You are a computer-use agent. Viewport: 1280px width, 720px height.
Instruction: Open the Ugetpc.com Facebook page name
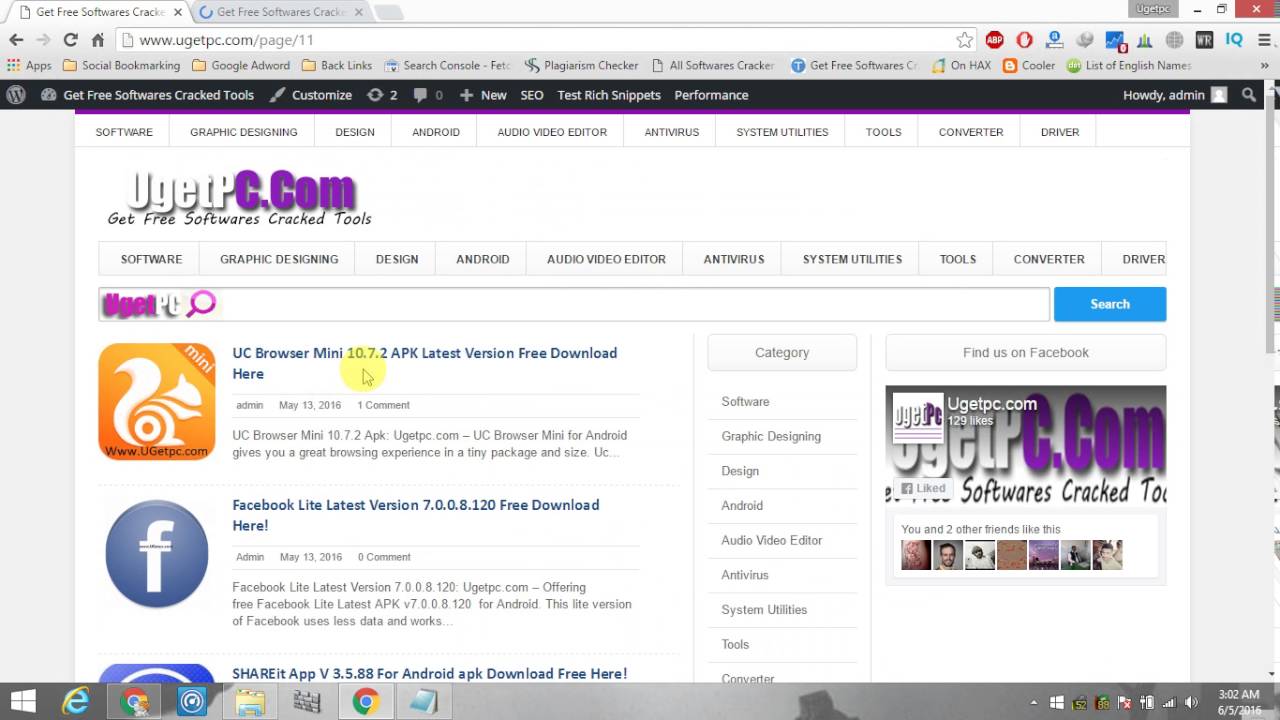992,404
